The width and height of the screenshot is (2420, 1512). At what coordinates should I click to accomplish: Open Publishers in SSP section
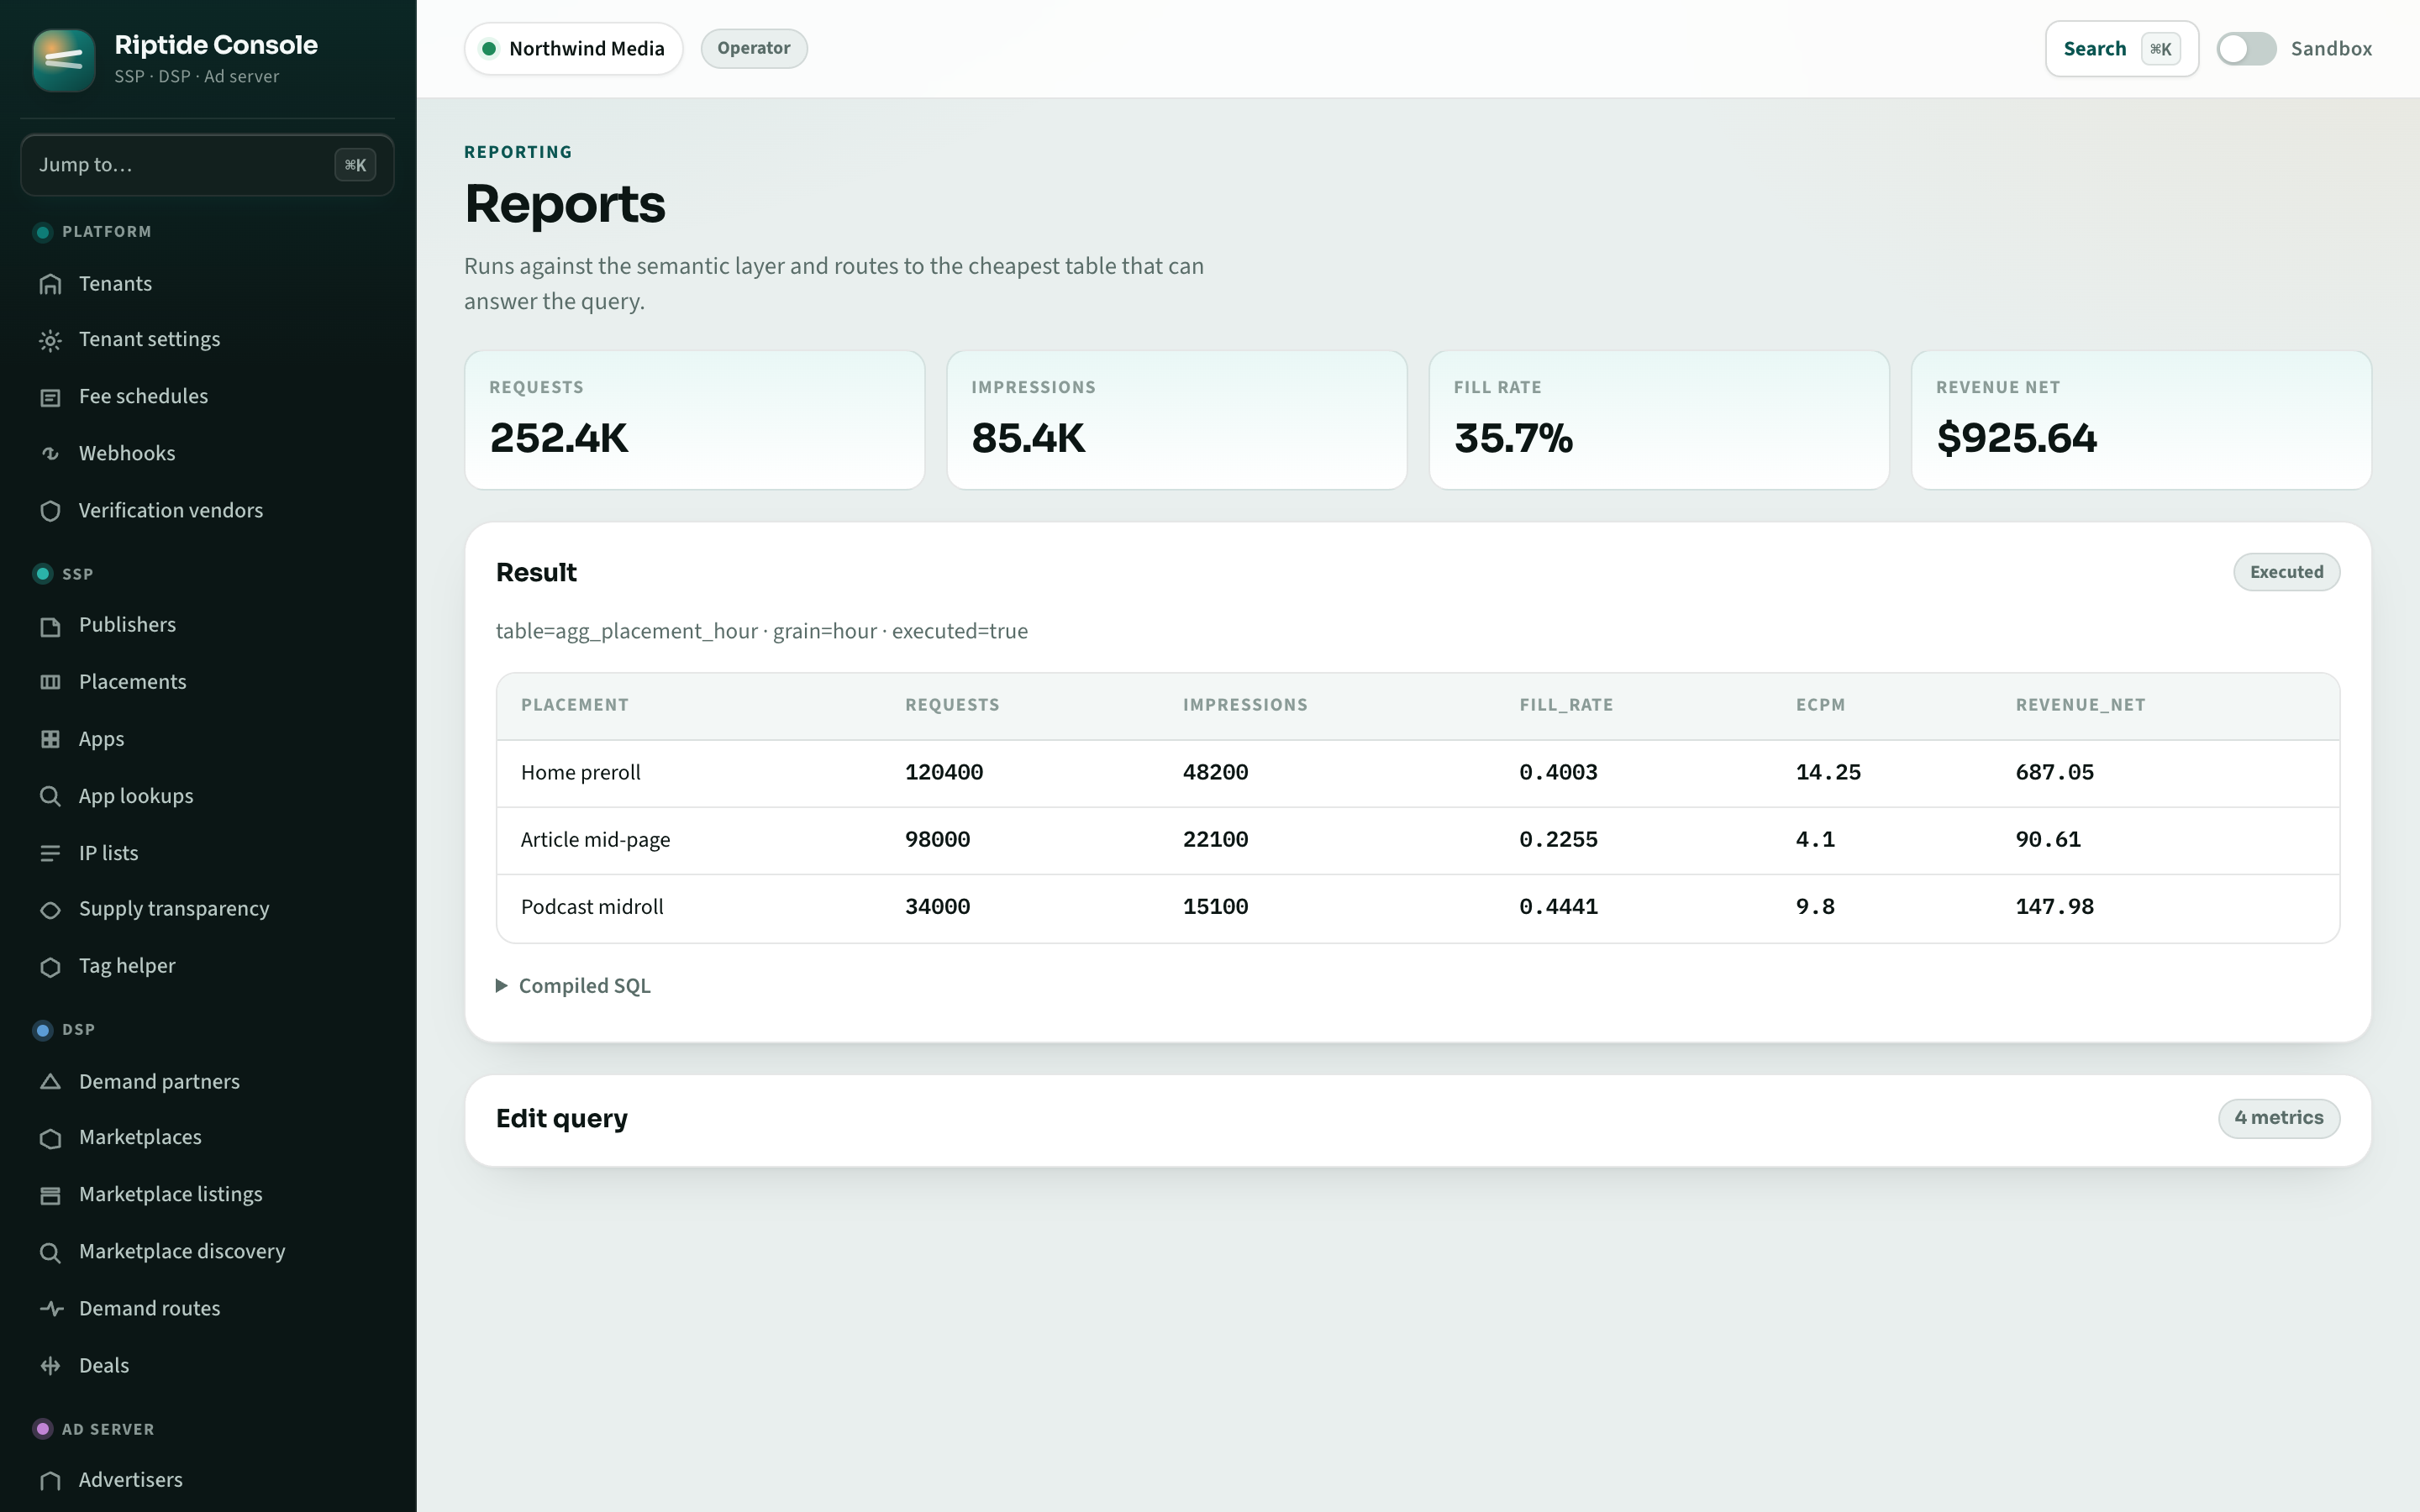coord(207,625)
